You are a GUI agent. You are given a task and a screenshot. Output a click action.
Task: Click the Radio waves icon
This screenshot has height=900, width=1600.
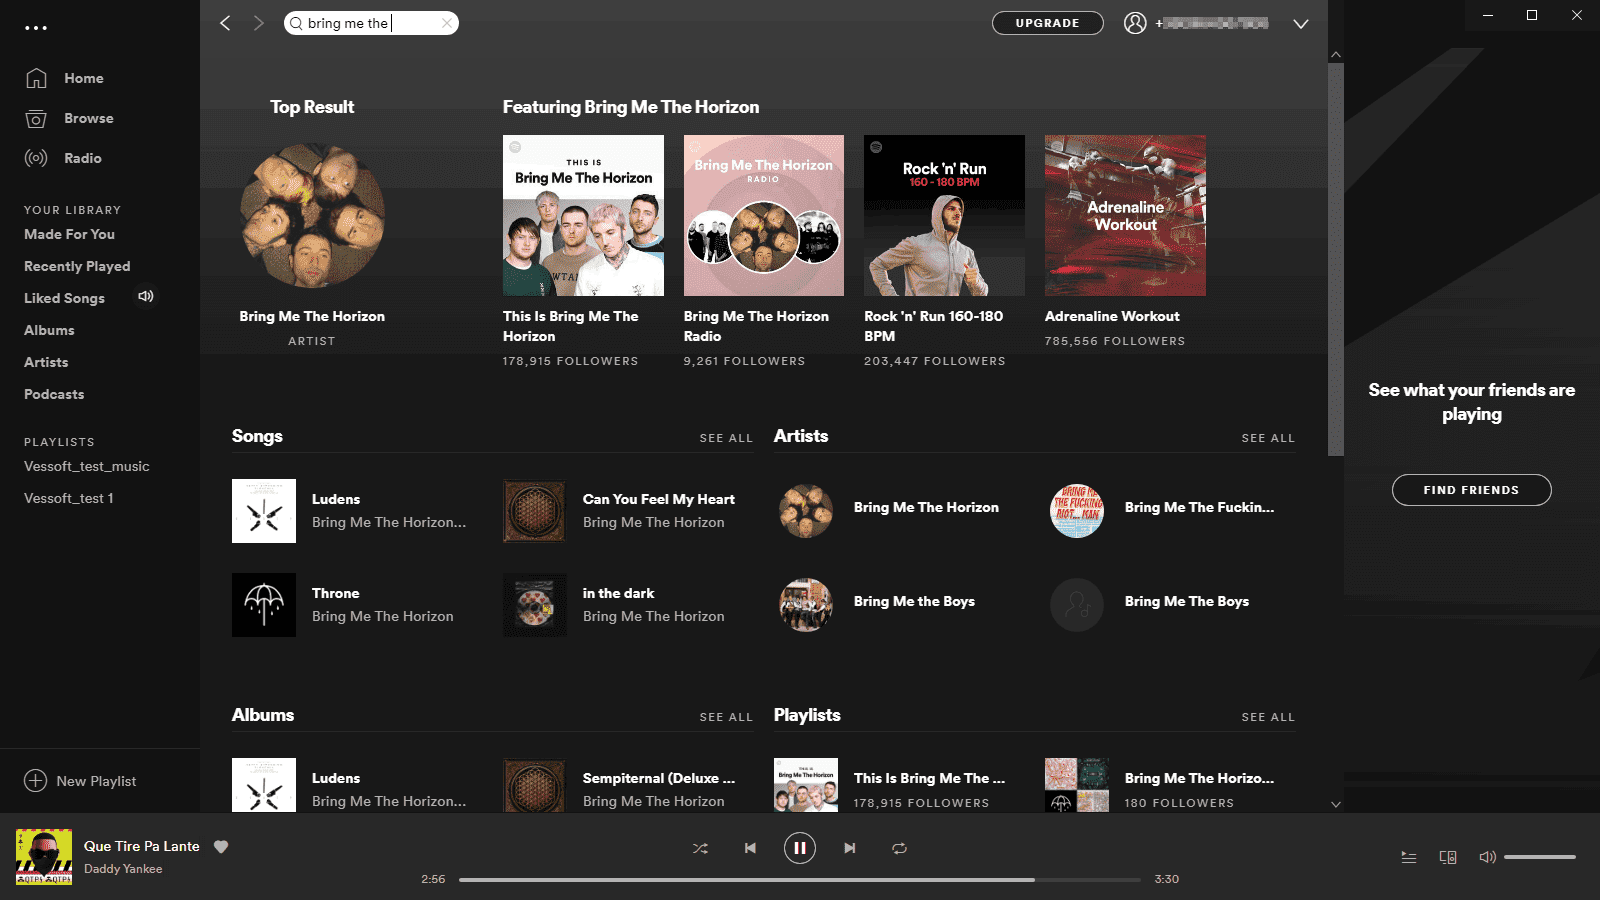(36, 158)
